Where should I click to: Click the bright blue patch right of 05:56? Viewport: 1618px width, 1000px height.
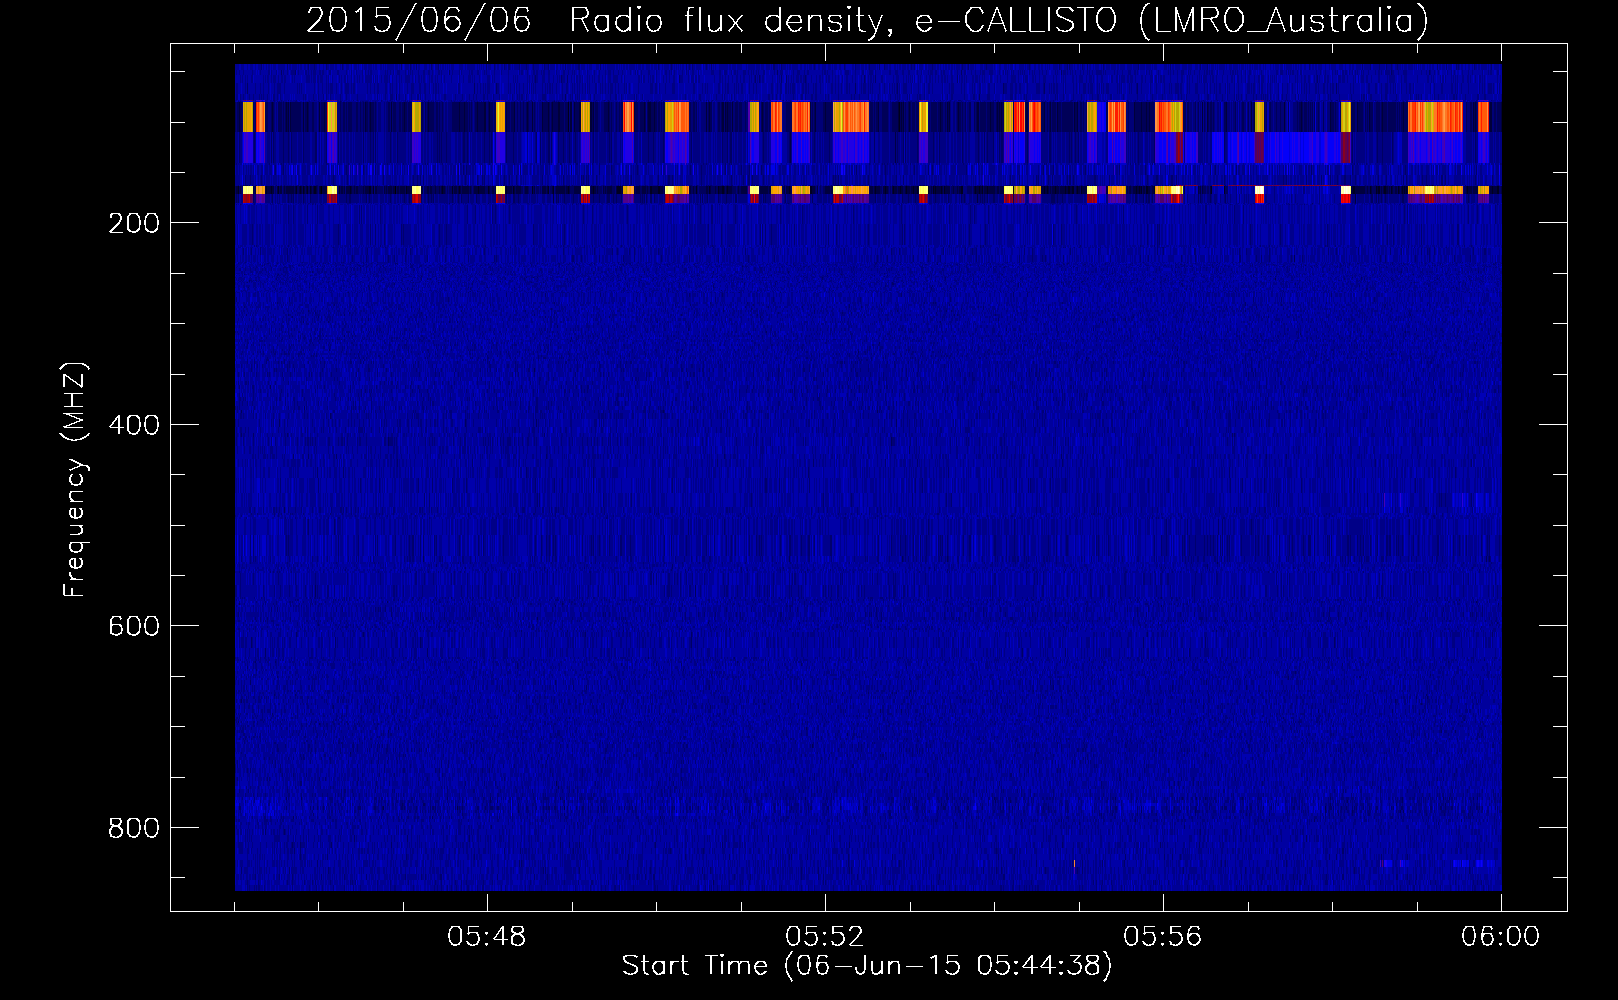(x=1298, y=148)
